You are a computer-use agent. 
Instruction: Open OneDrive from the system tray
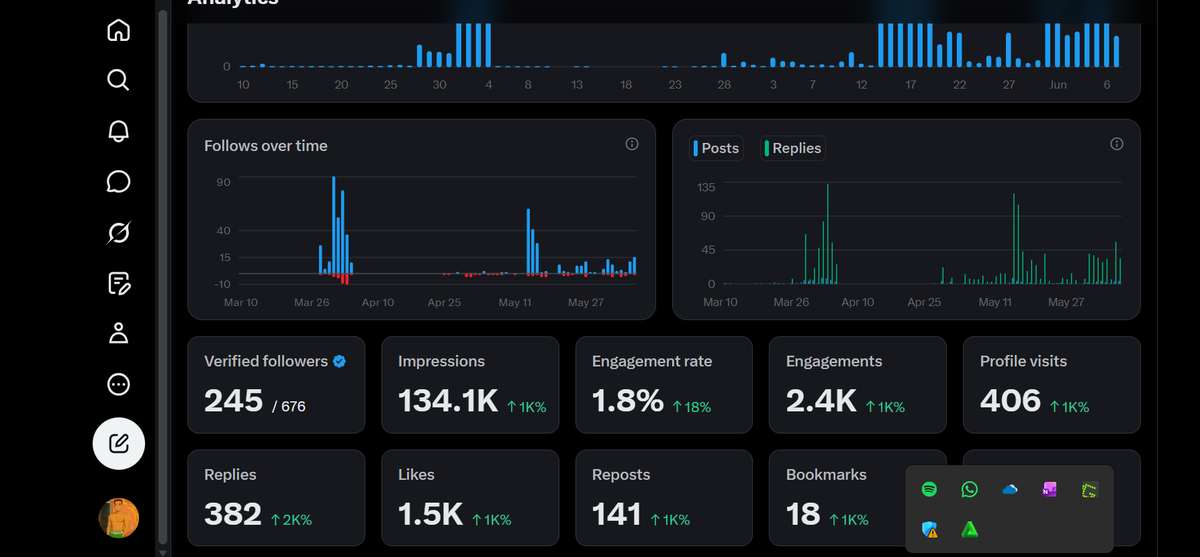coord(1009,489)
